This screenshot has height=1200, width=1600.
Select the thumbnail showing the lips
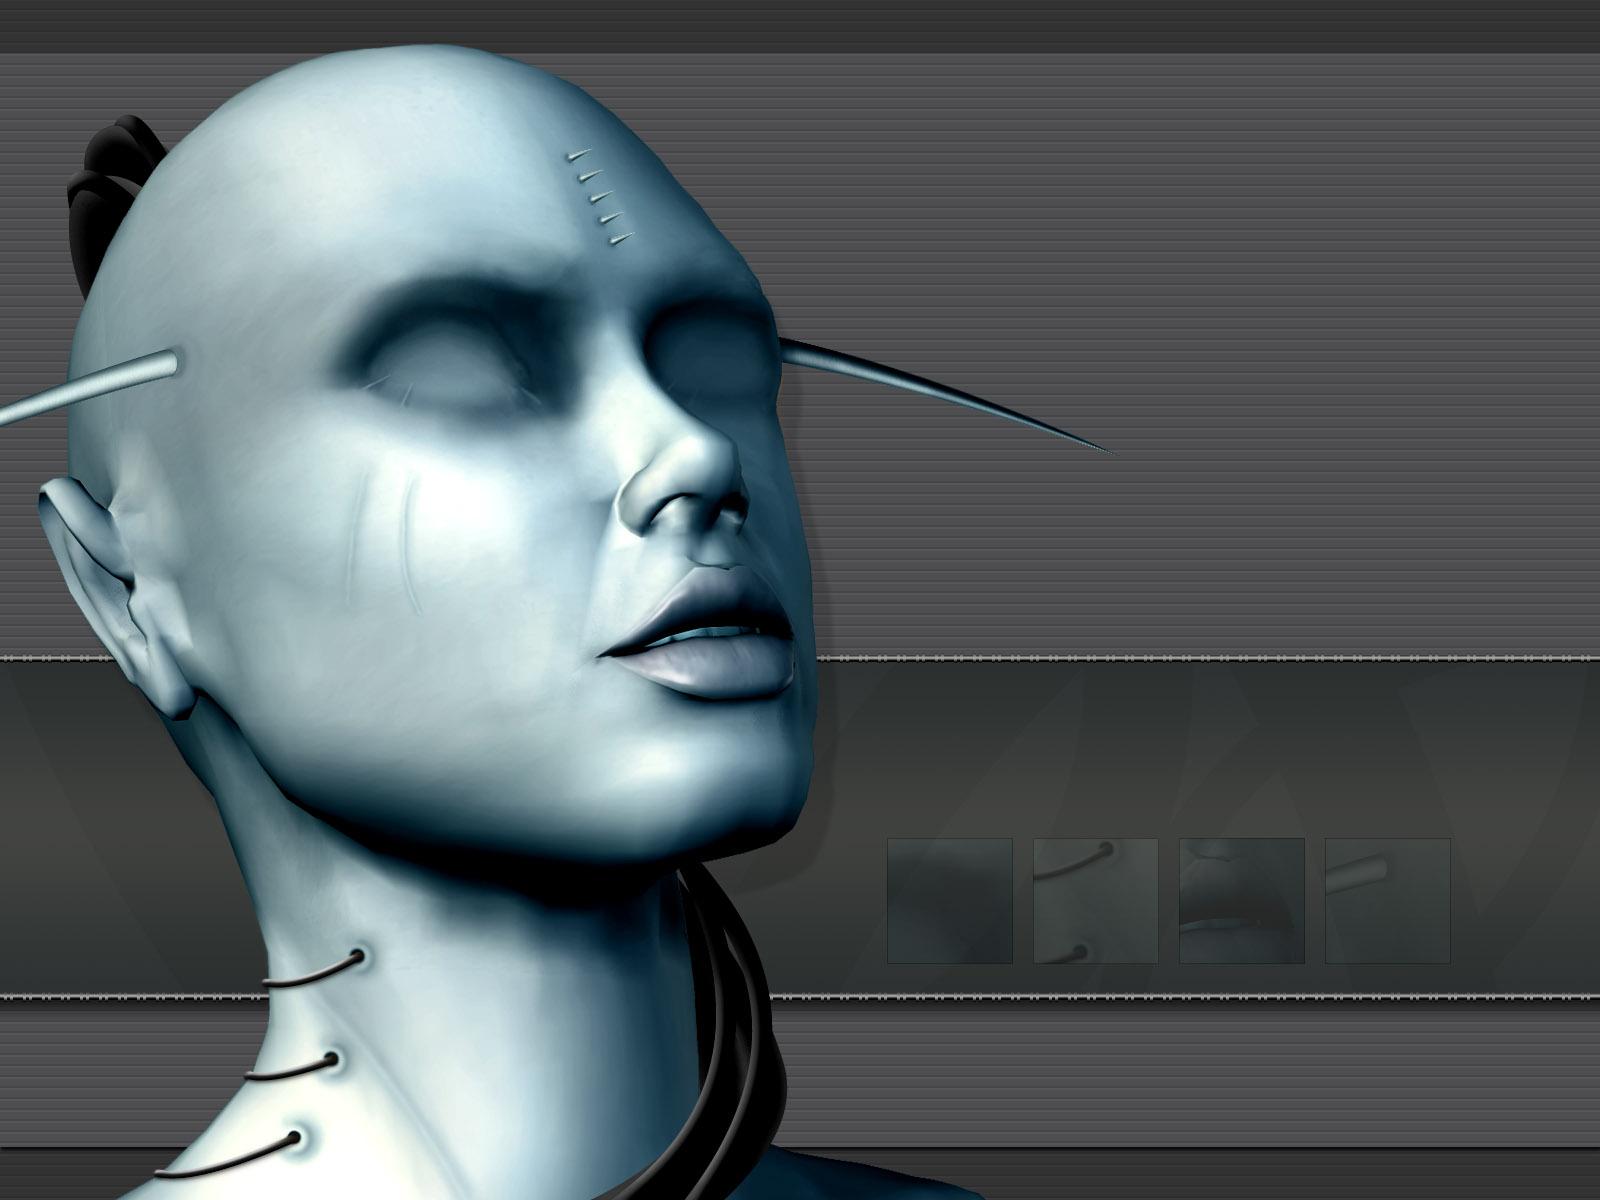coord(1241,900)
